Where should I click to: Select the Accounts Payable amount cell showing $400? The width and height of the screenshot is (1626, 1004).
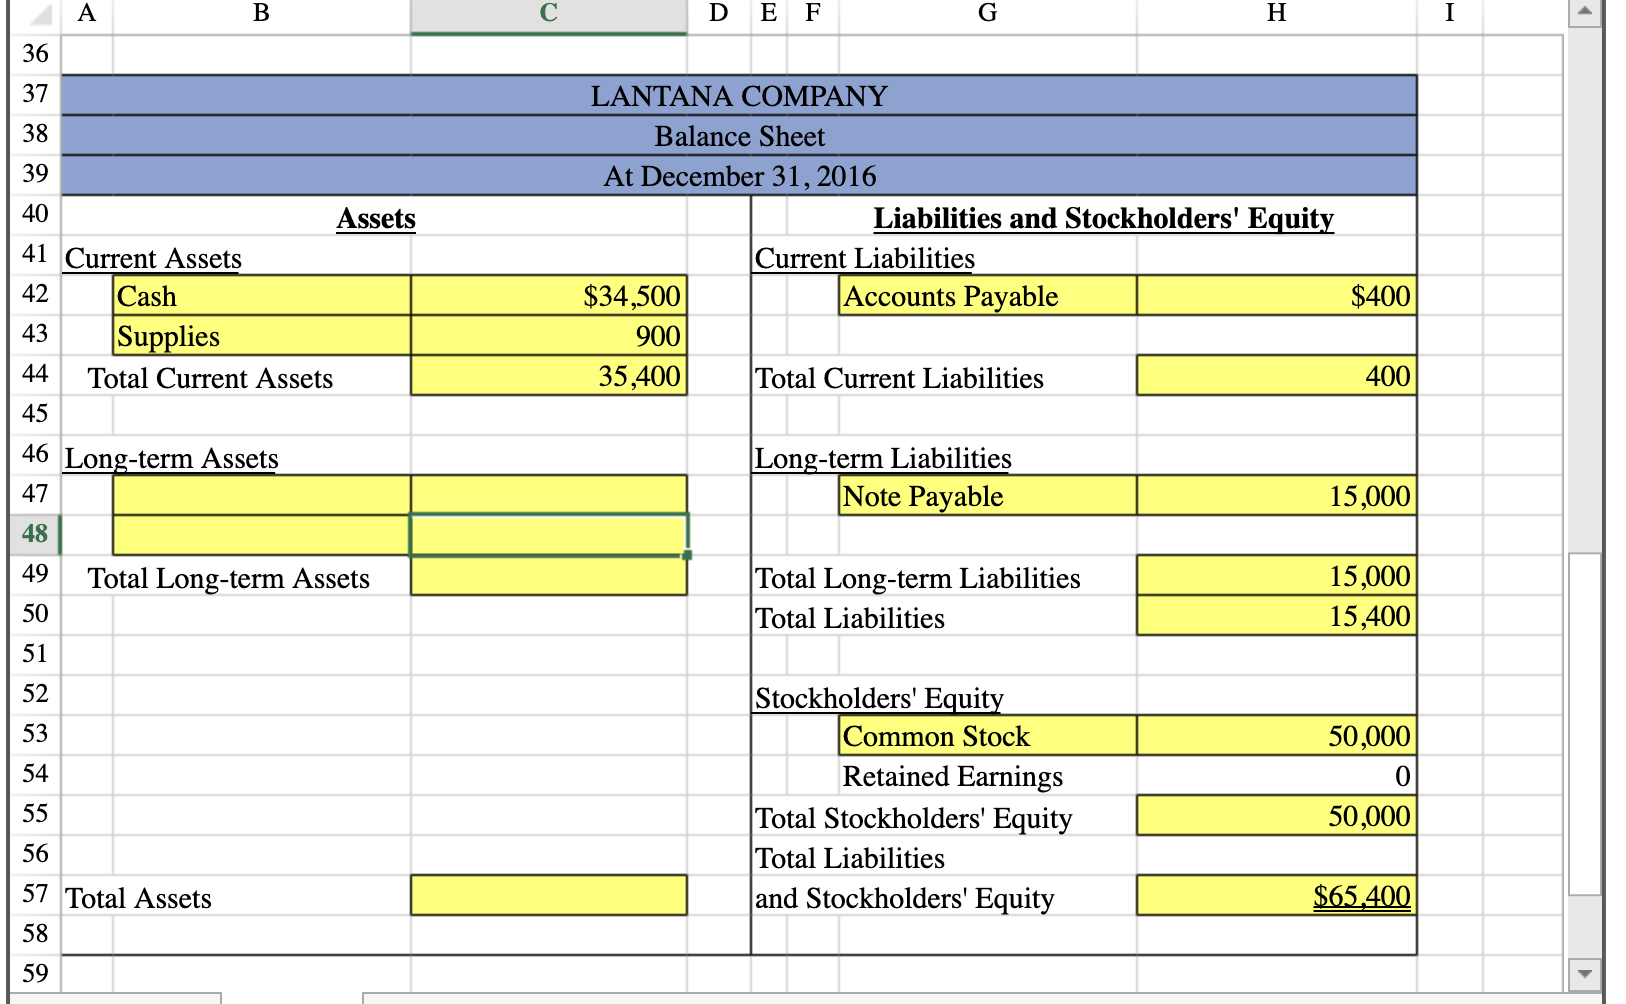(1275, 295)
